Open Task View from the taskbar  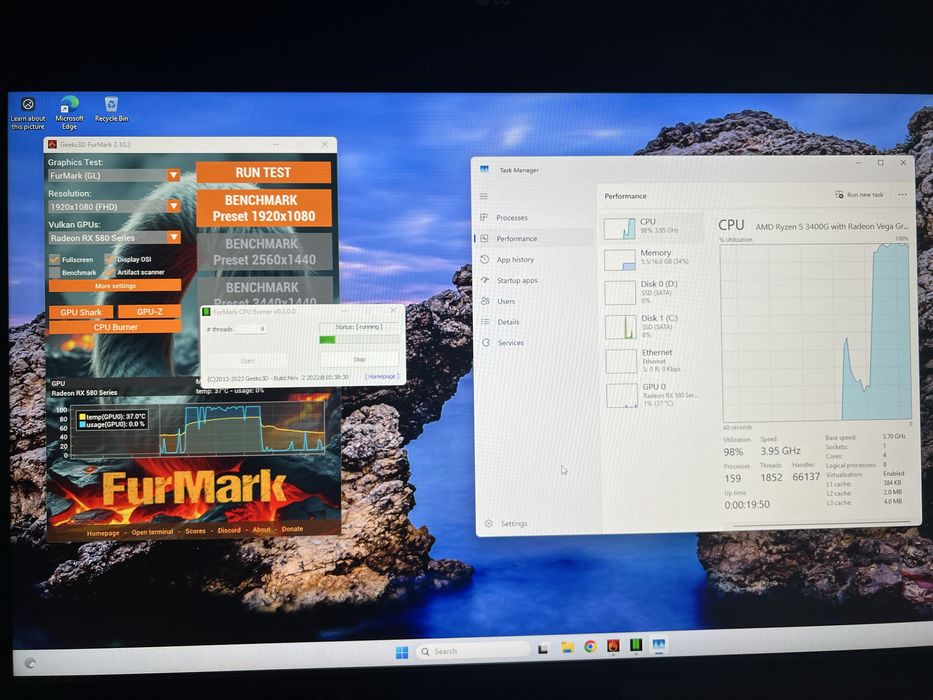pos(543,649)
